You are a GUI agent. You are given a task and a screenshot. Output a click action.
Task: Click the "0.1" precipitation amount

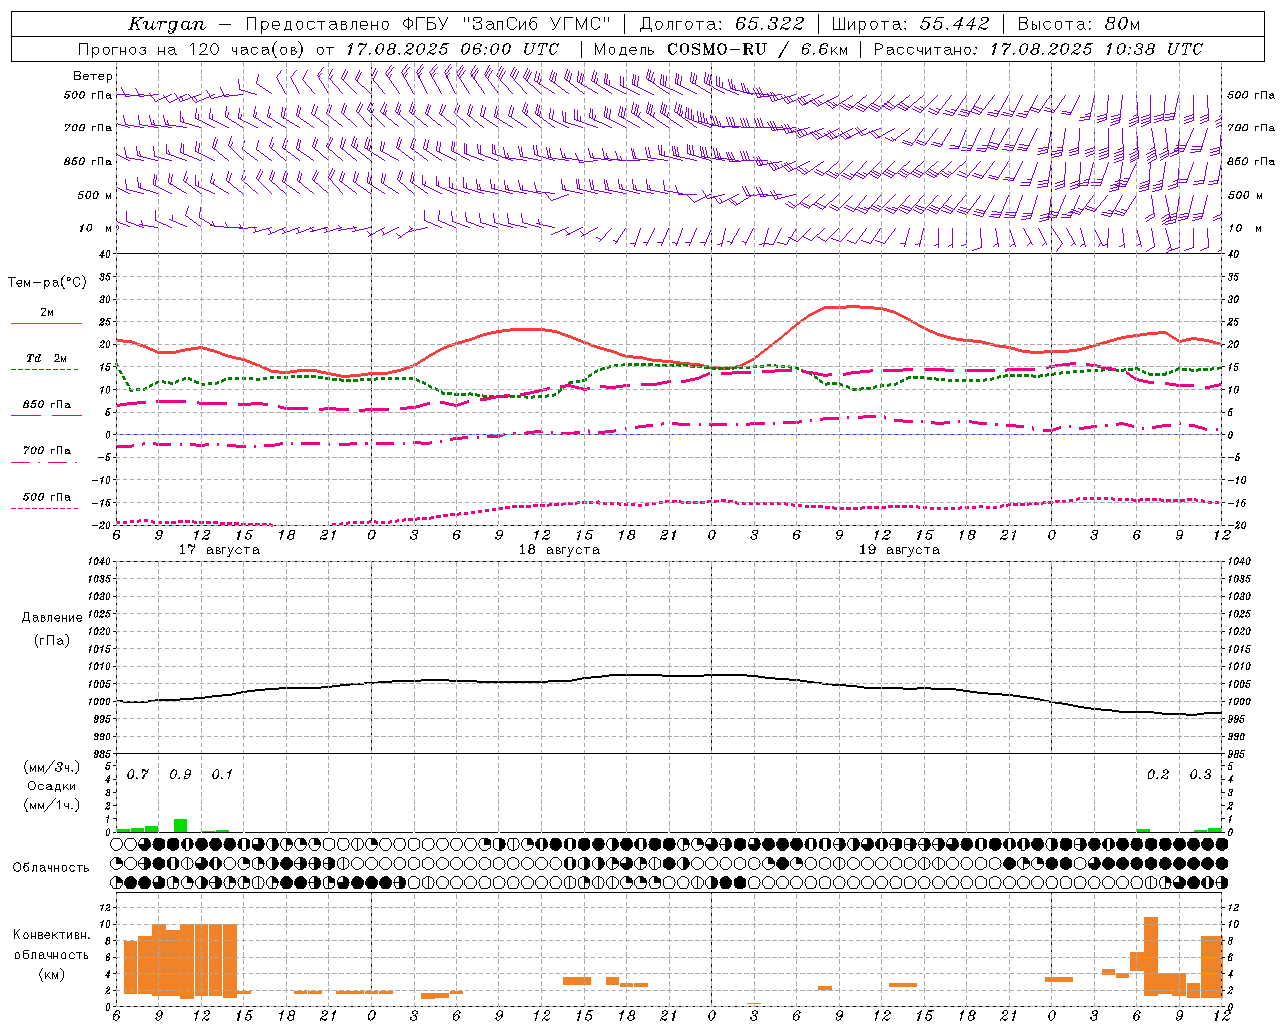[x=222, y=775]
